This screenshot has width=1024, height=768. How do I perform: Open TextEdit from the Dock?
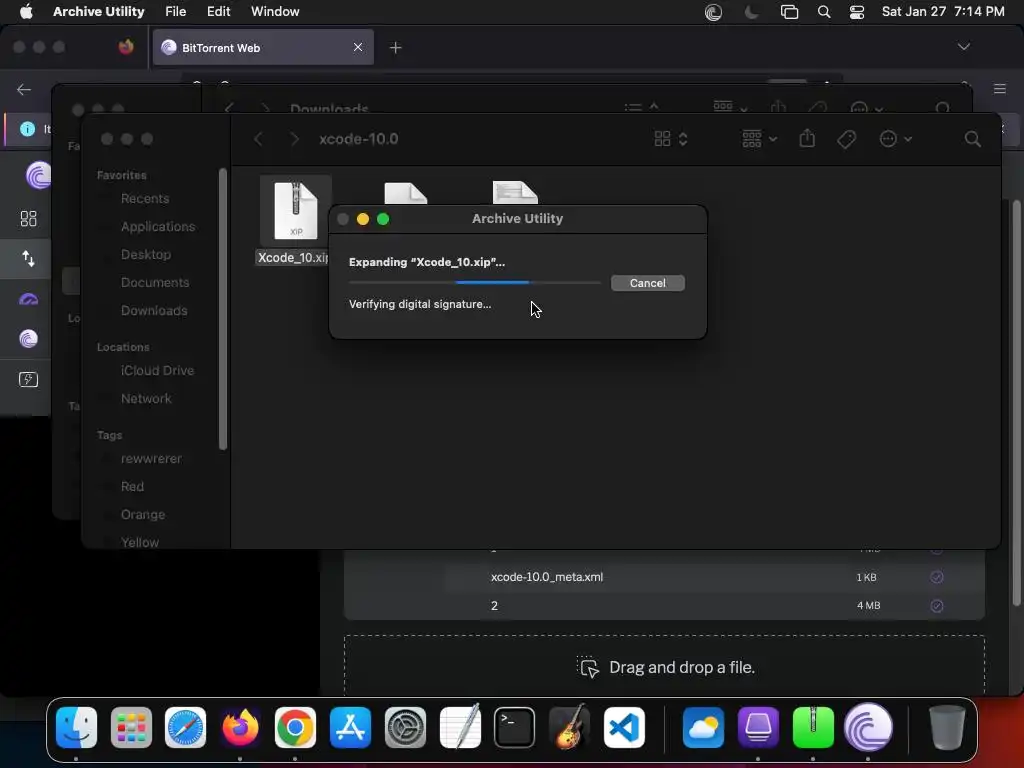coord(460,727)
